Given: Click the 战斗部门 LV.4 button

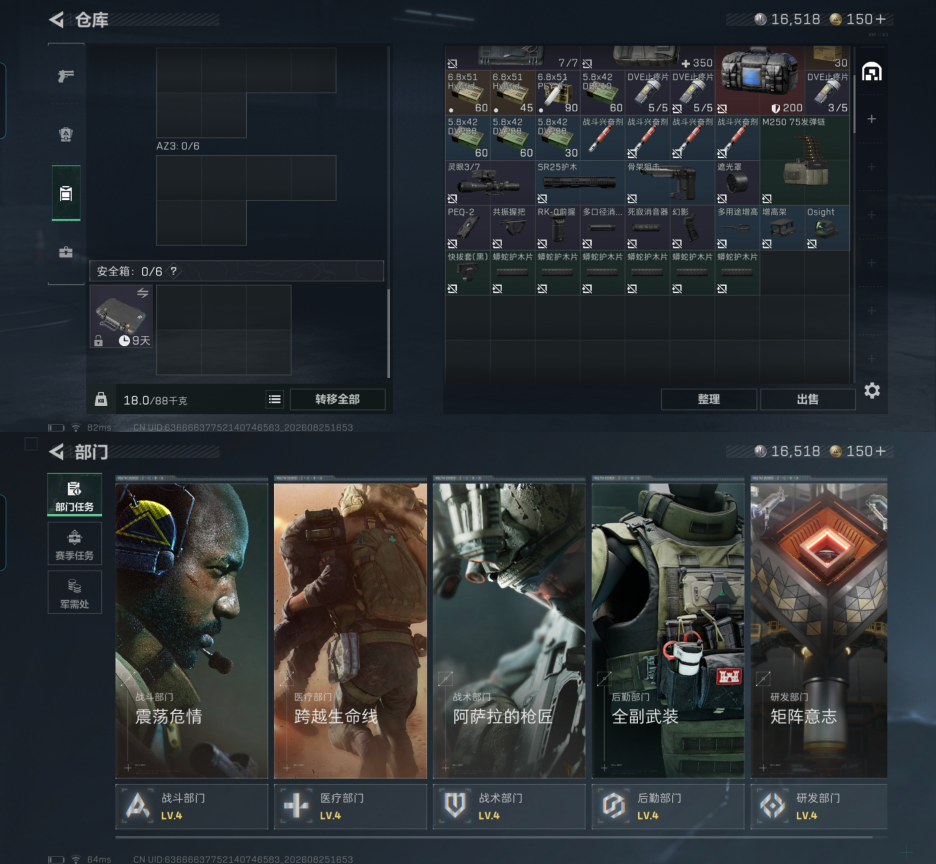Looking at the screenshot, I should pyautogui.click(x=192, y=806).
